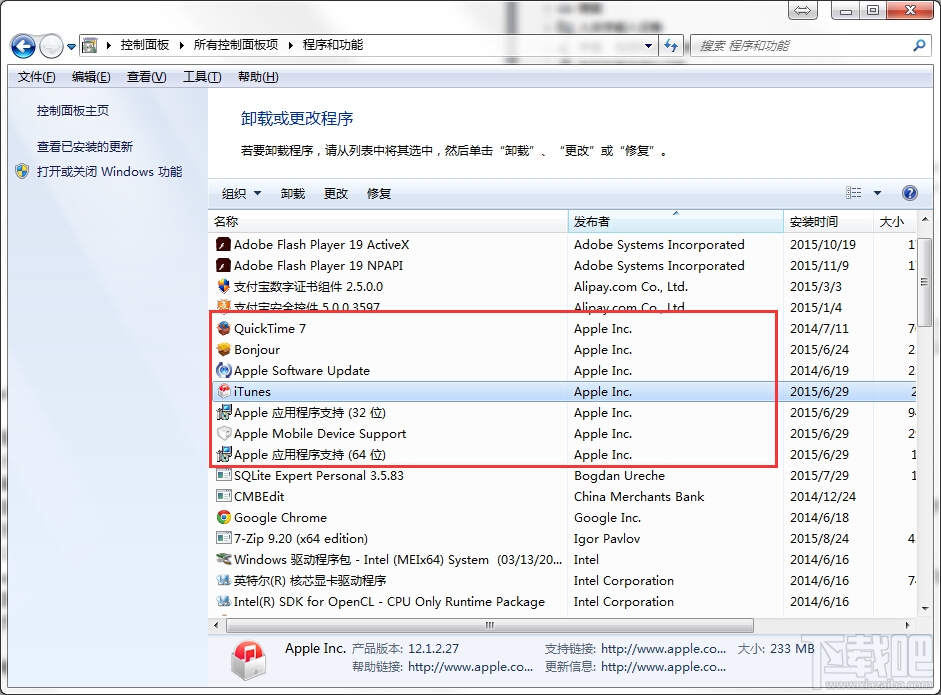Select the Google Chrome icon
The width and height of the screenshot is (941, 695).
[x=223, y=517]
